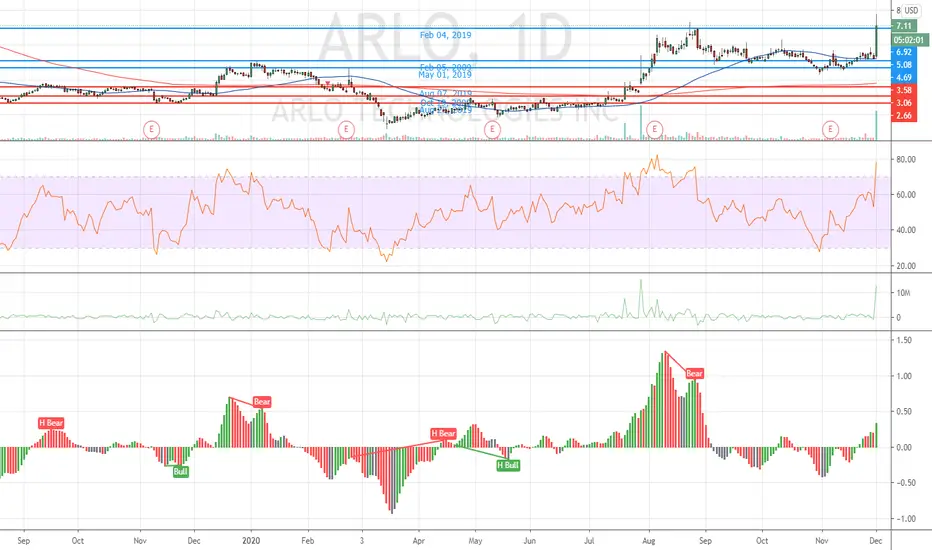Screen dimensions: 932x550
Task: Select the Aug 07, 2019 line label
Action: pos(445,93)
